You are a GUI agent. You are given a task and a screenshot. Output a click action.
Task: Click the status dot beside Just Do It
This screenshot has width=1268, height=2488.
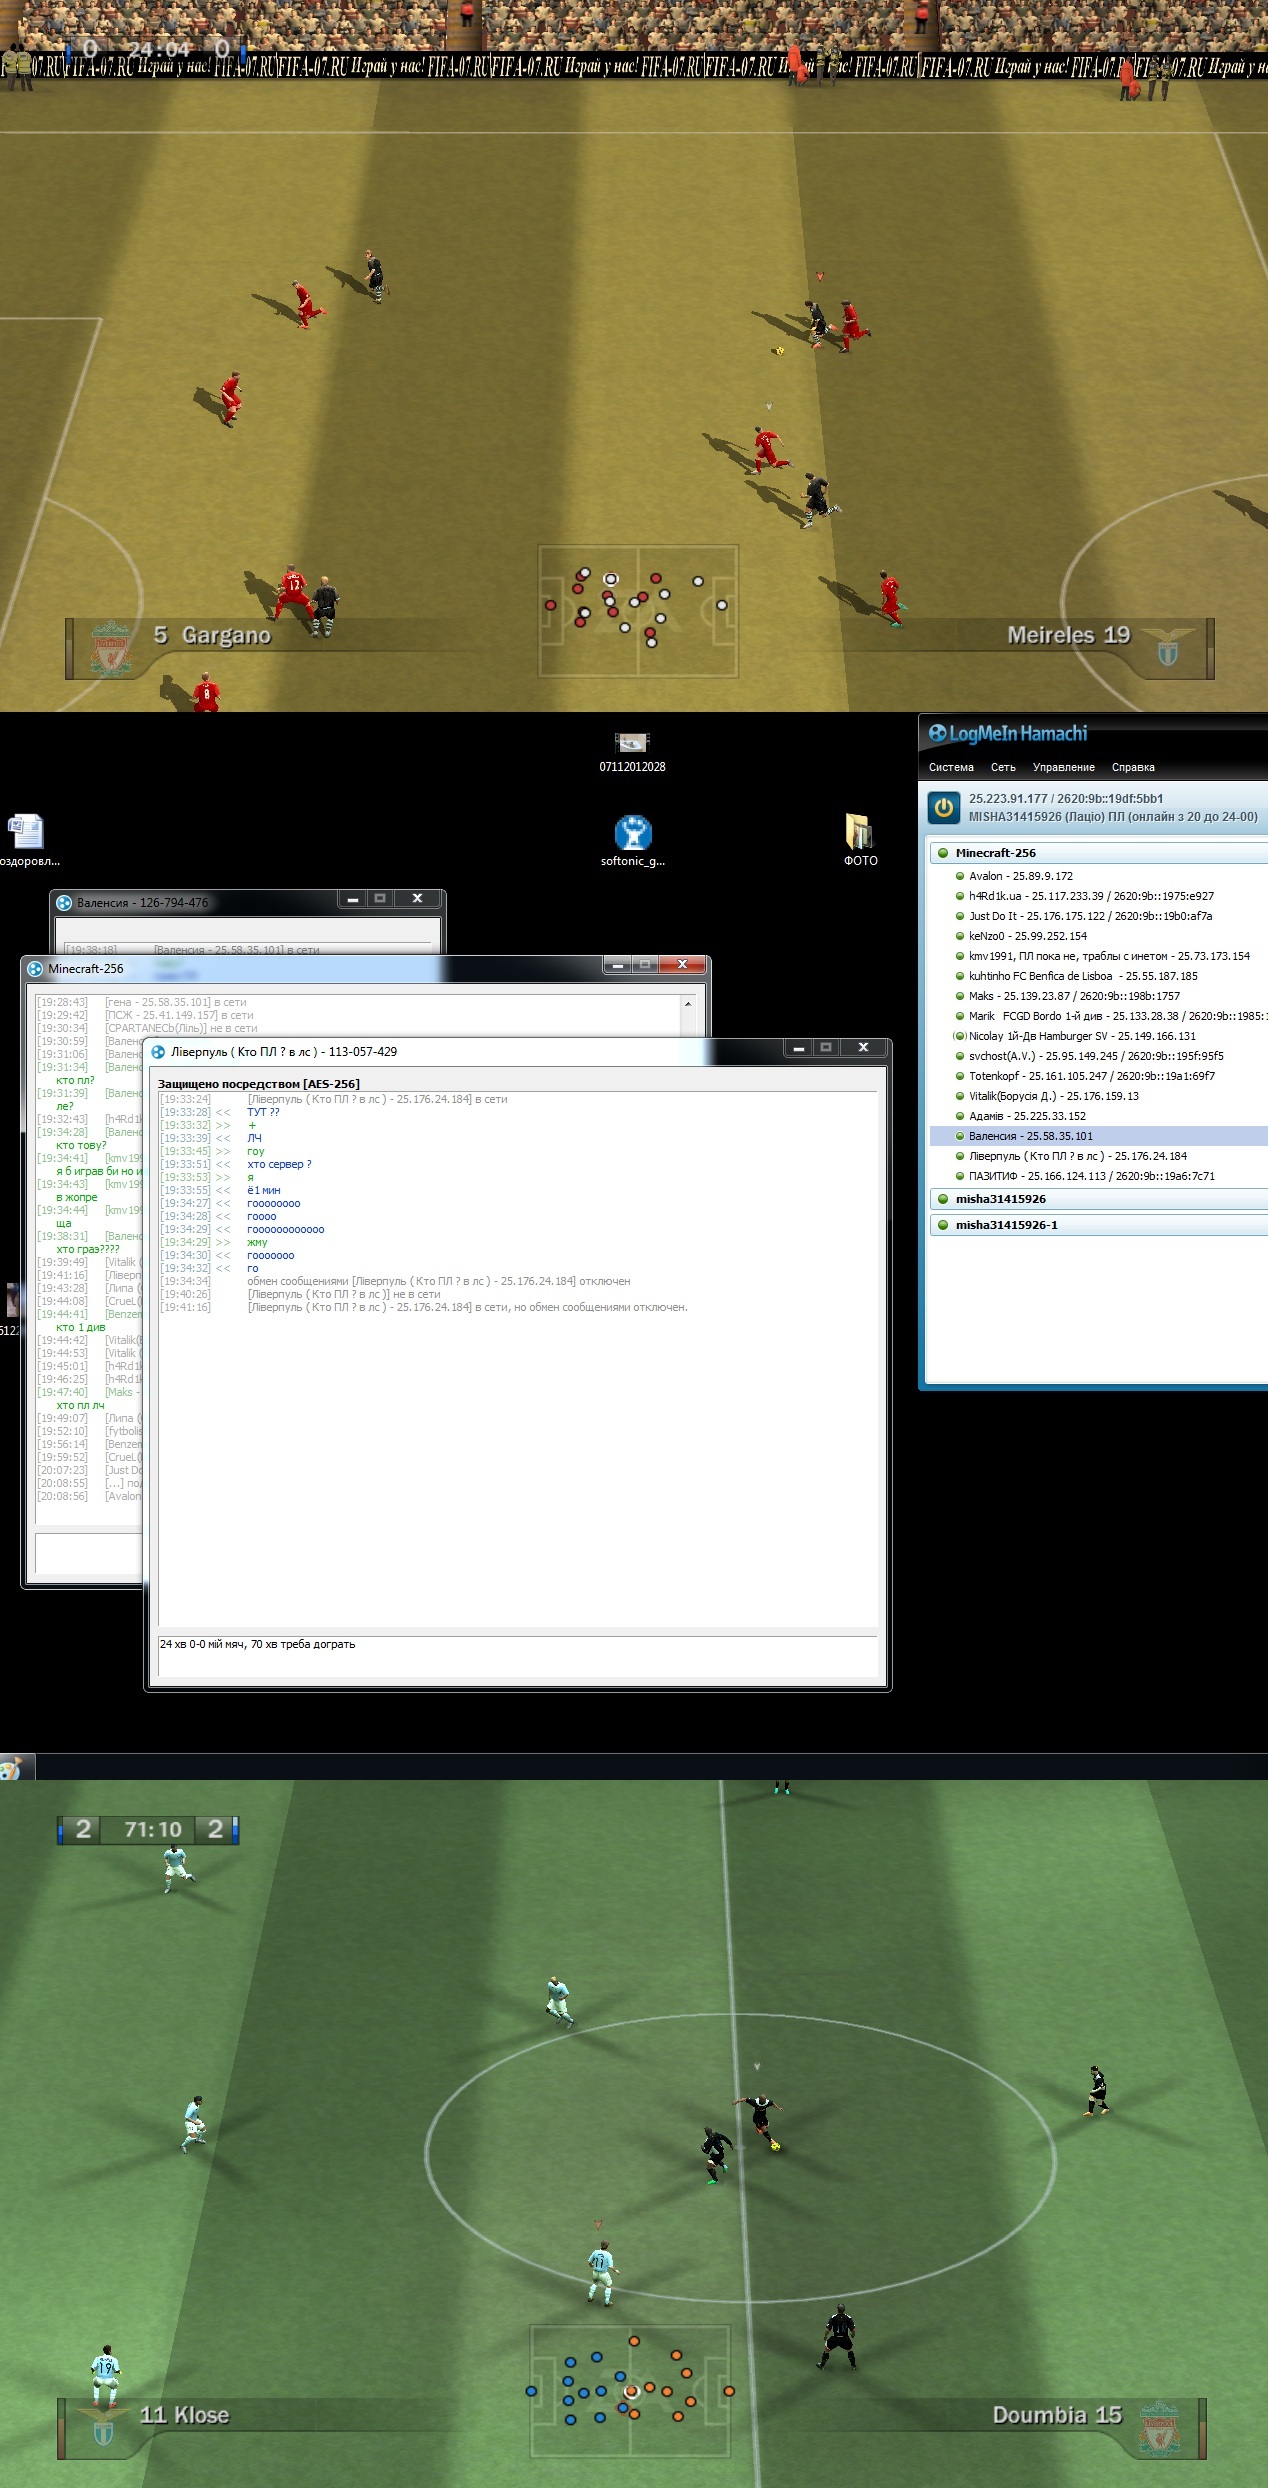960,916
